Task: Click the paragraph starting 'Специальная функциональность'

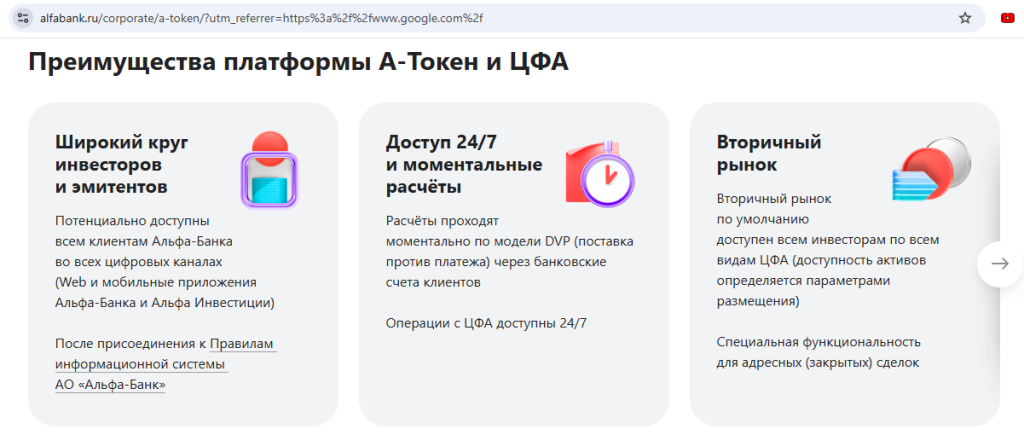Action: coord(818,352)
